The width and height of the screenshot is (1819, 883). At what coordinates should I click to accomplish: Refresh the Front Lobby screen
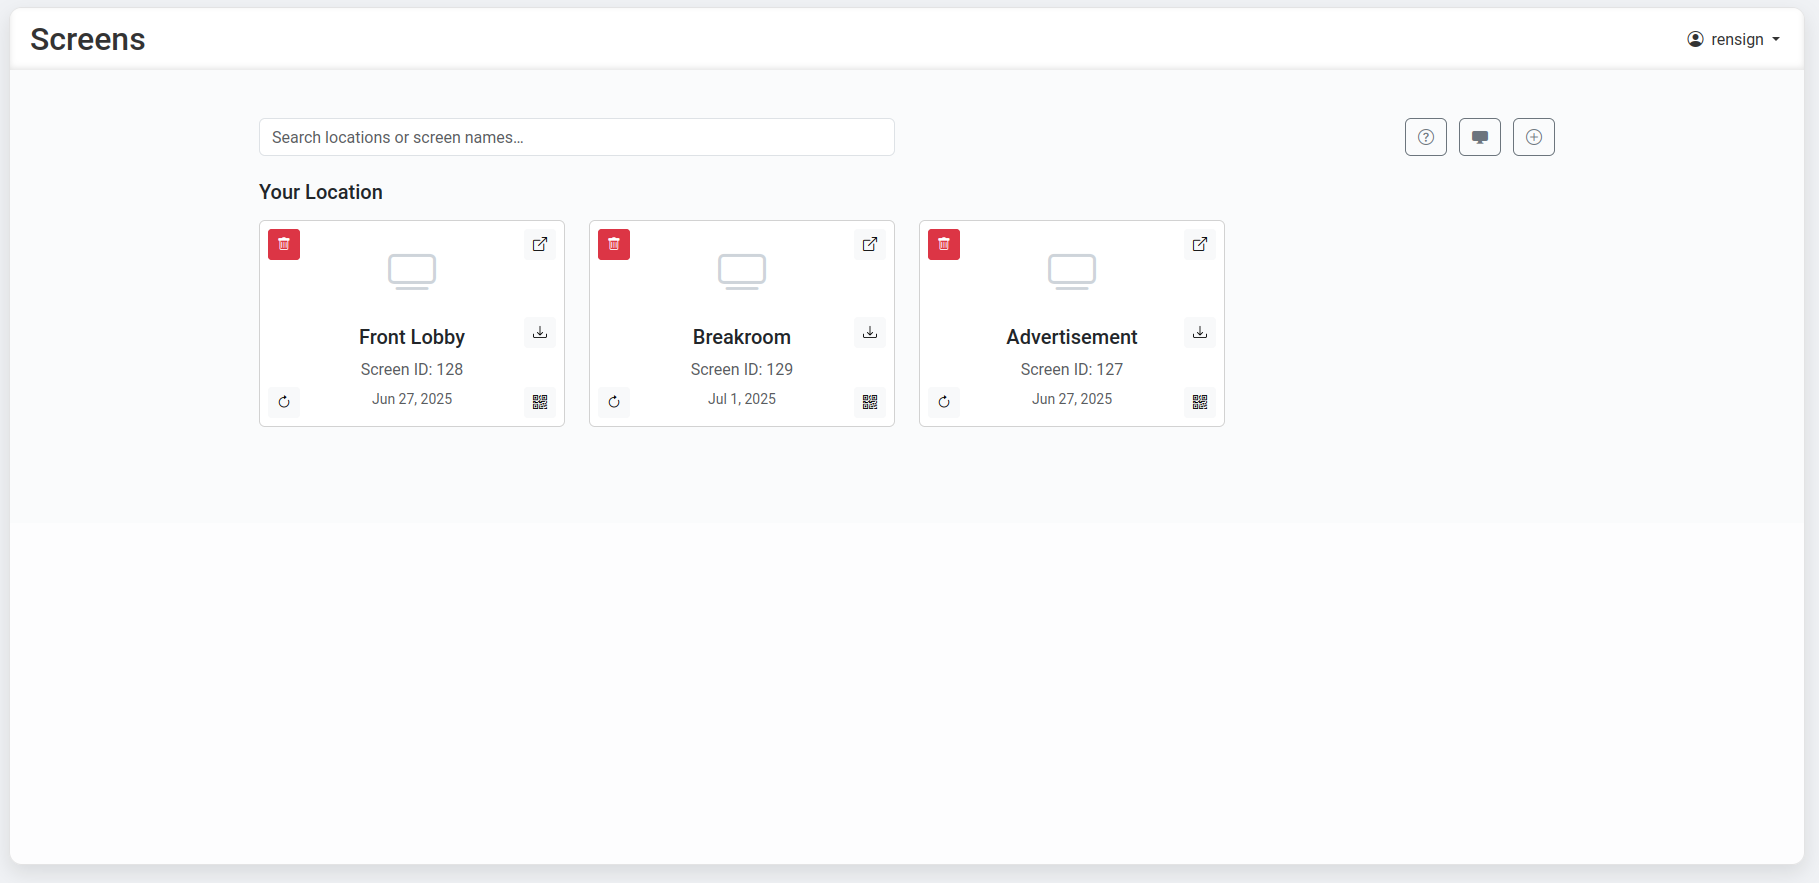pos(284,402)
